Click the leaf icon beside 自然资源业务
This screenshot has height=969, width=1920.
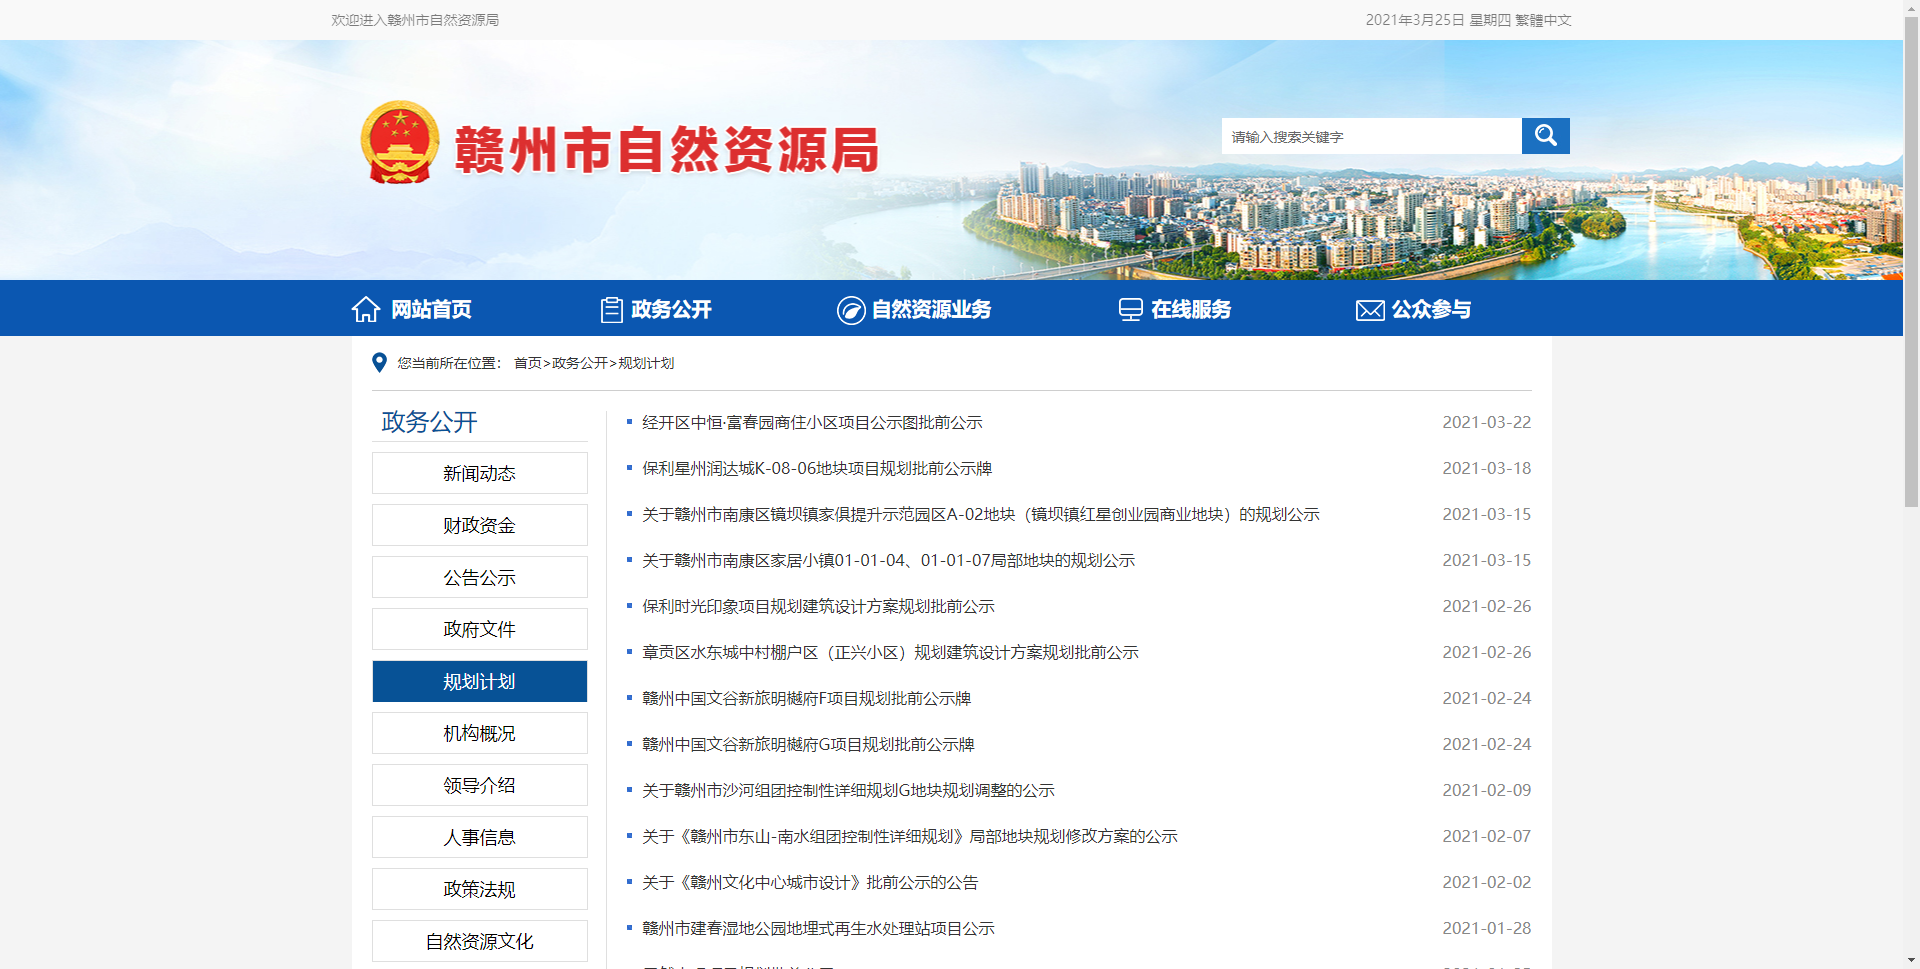point(849,309)
